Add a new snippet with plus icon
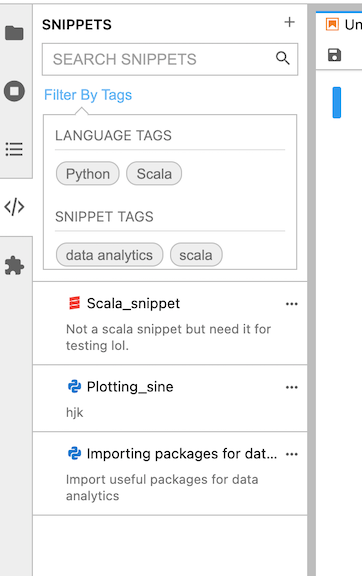 (290, 22)
